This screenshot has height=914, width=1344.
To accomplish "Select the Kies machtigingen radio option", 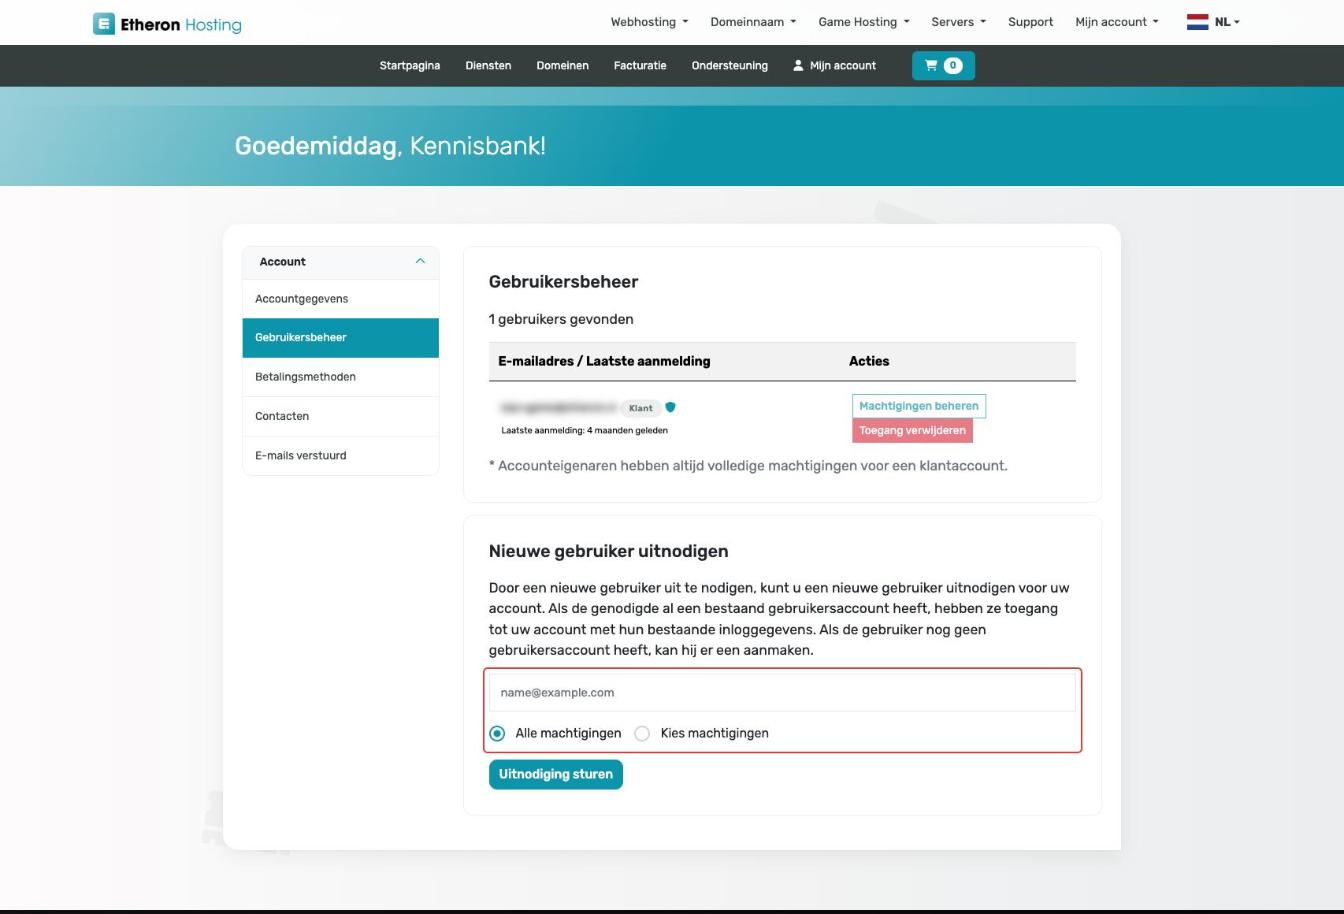I will coord(642,733).
